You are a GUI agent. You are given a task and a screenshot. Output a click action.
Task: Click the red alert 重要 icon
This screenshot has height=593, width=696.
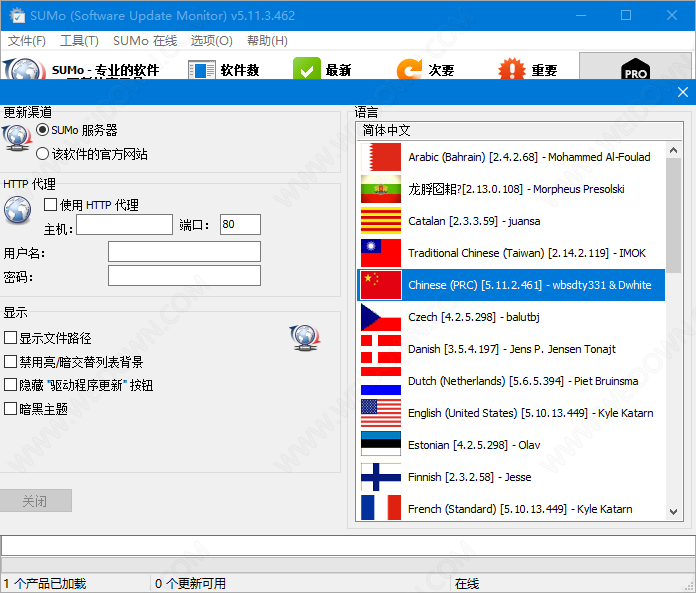[x=512, y=69]
